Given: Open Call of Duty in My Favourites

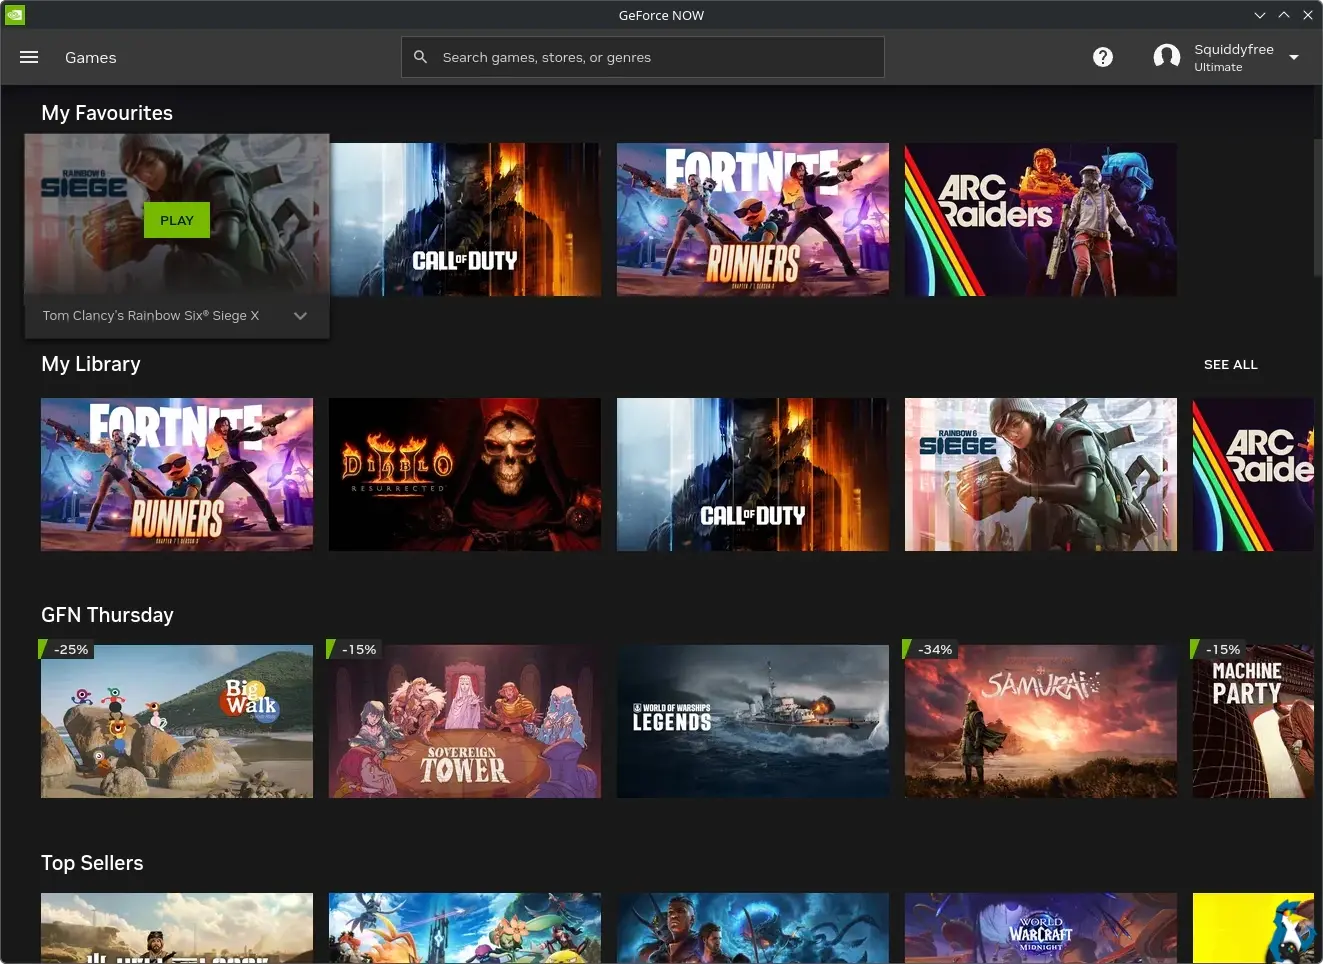Looking at the screenshot, I should tap(466, 220).
